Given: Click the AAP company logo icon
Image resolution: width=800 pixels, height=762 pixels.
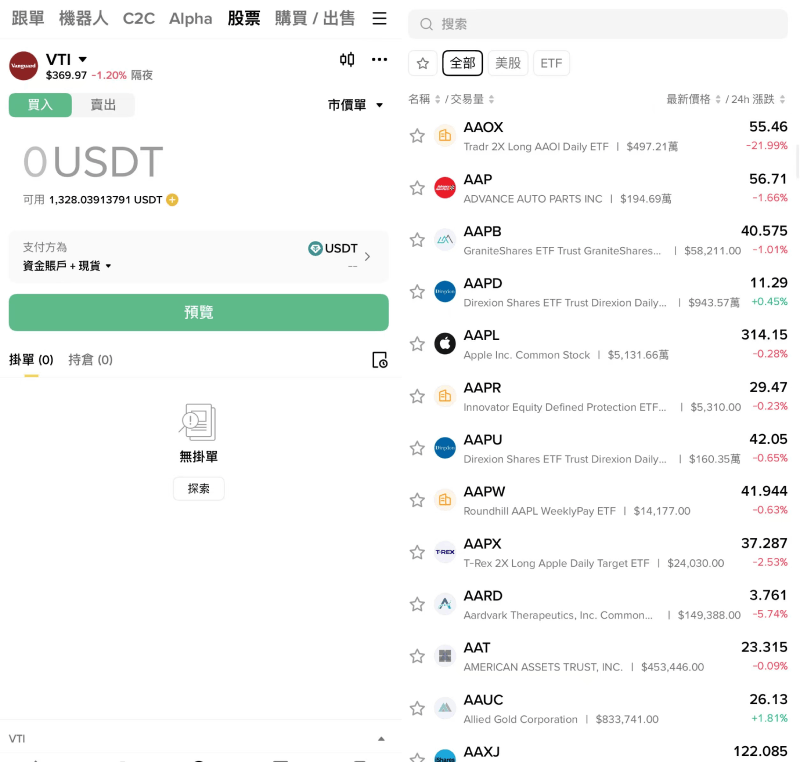Looking at the screenshot, I should tap(445, 188).
